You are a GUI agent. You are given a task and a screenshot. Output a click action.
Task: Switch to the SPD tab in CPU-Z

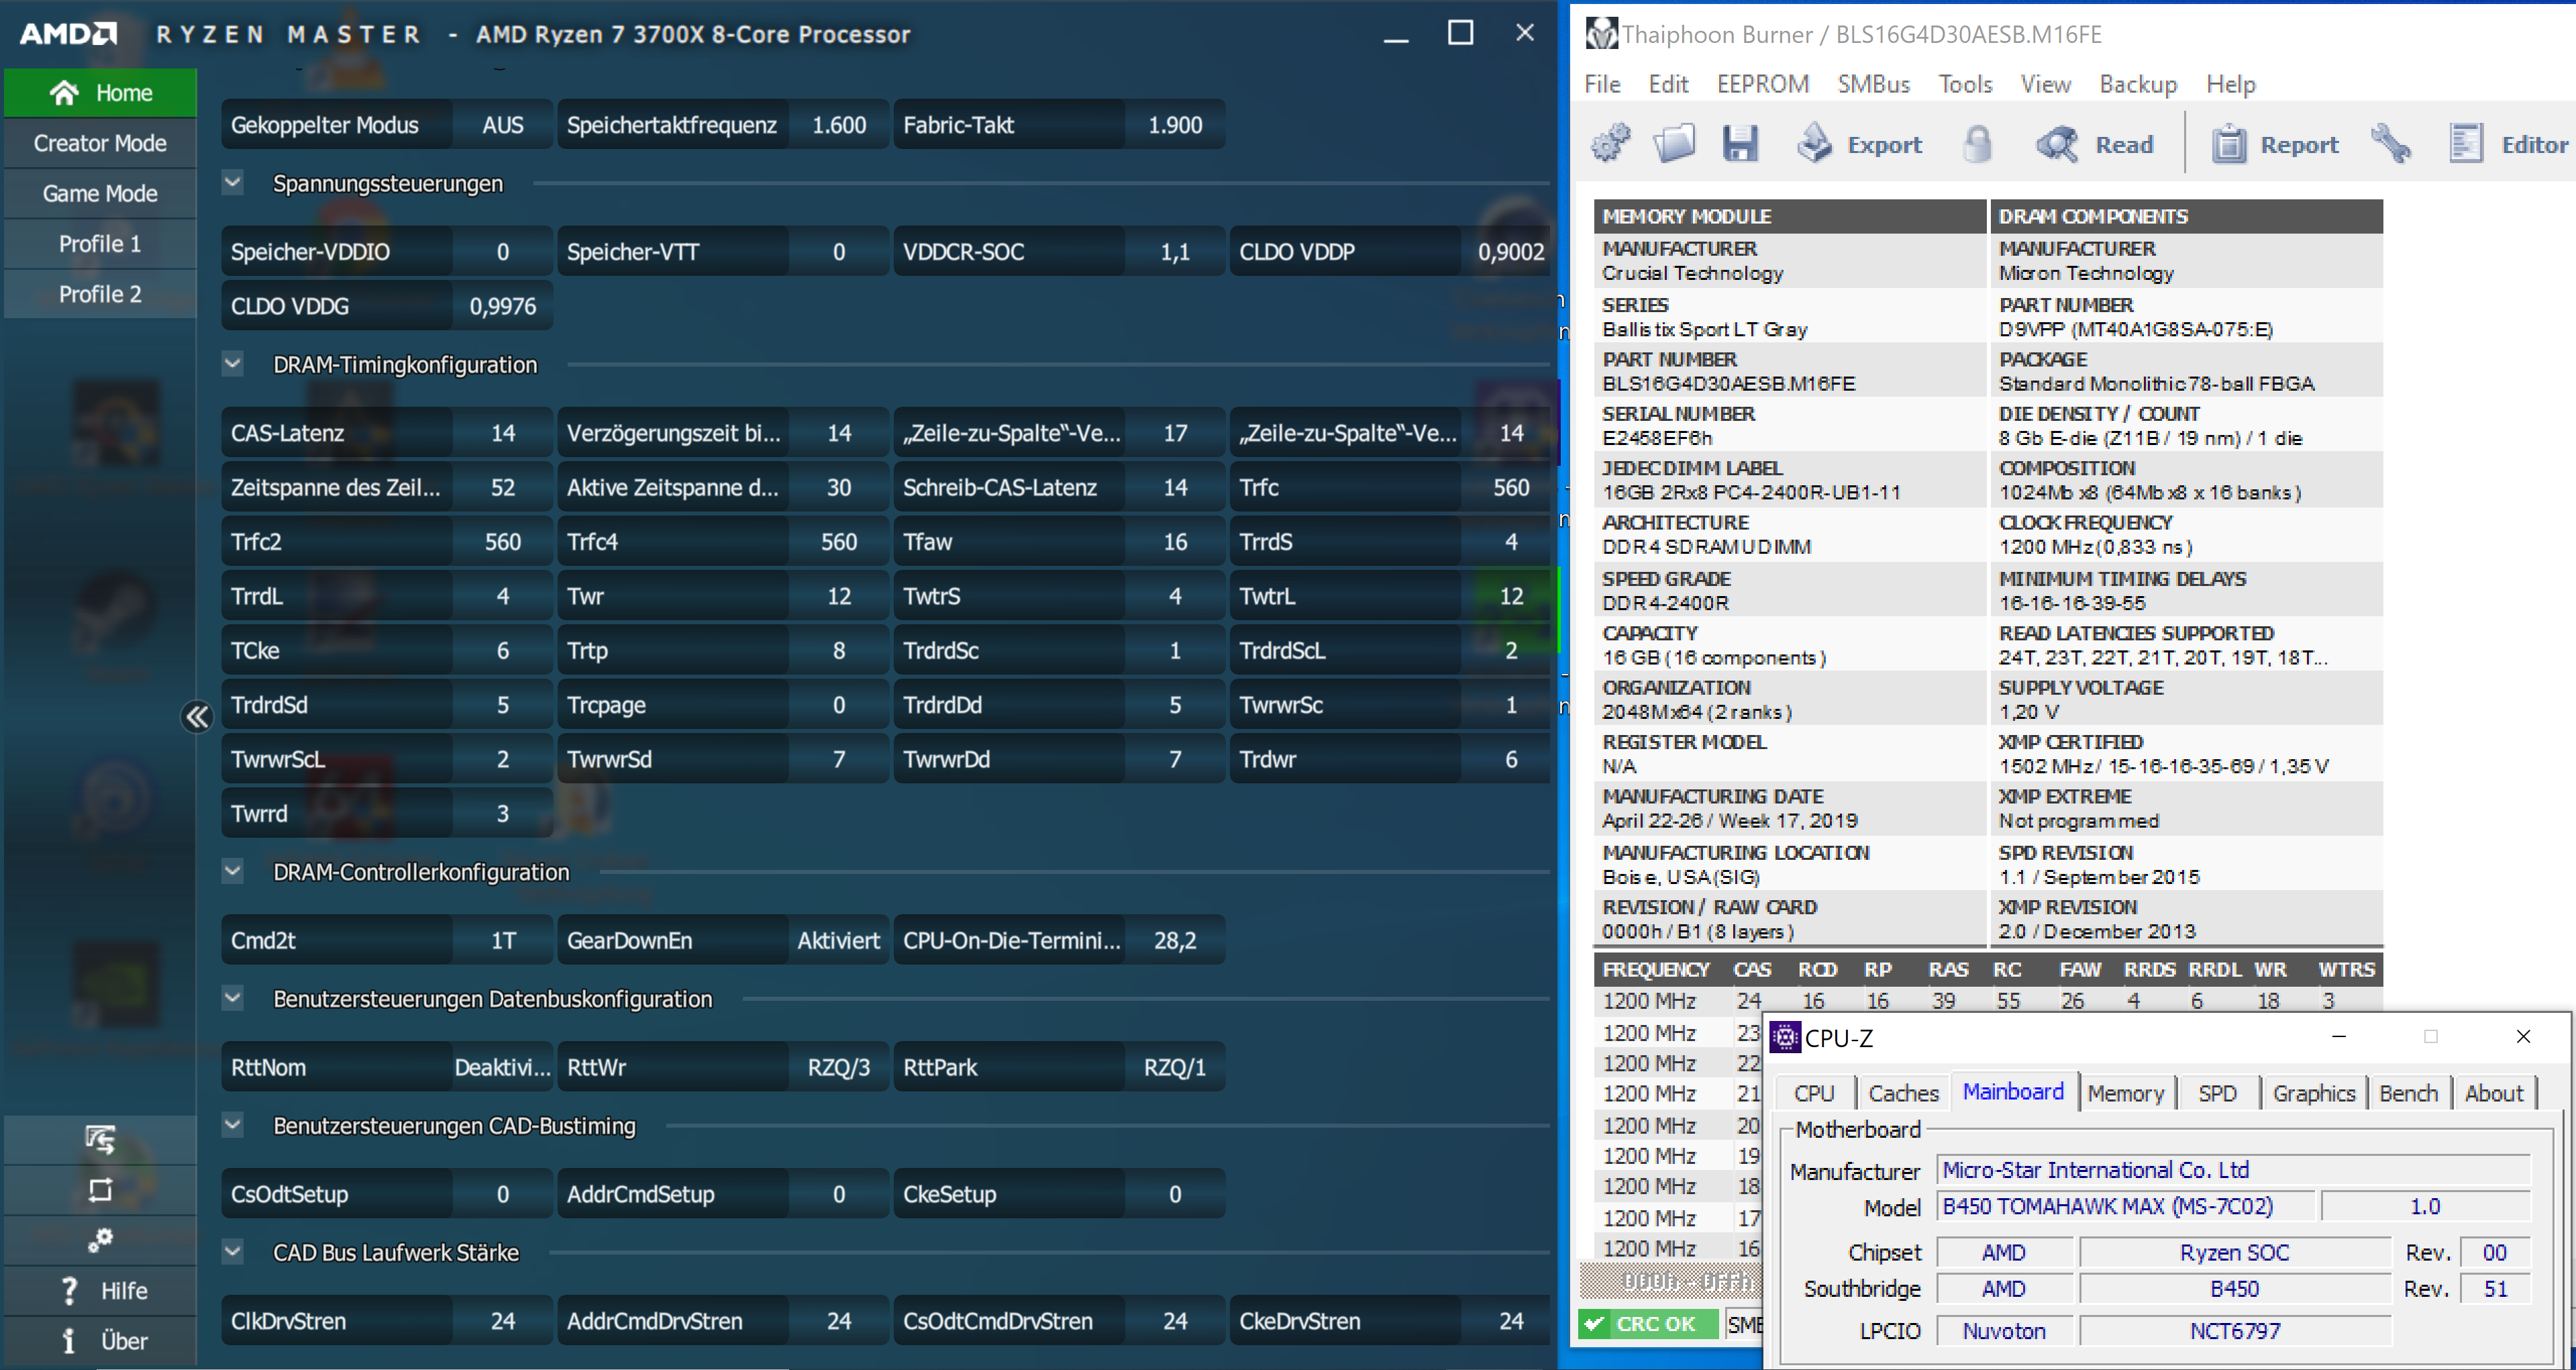tap(2216, 1093)
